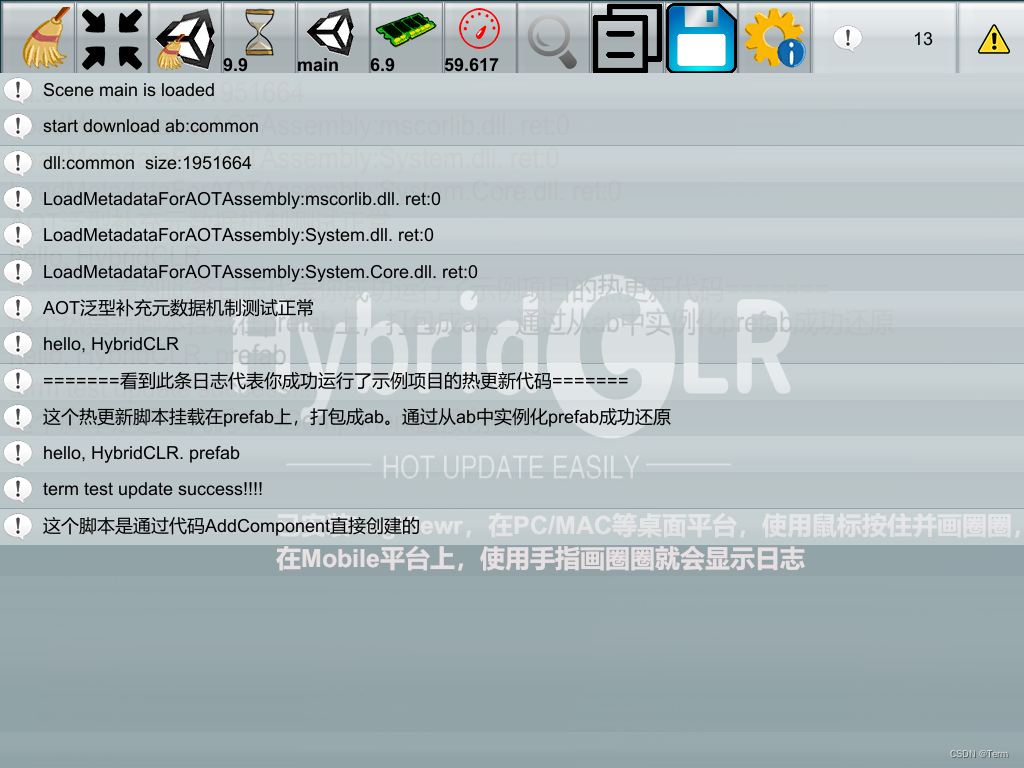The width and height of the screenshot is (1024, 768).
Task: Click info icon beside 'AOT泛型补充元数据机制测试正常'
Action: pyautogui.click(x=18, y=308)
